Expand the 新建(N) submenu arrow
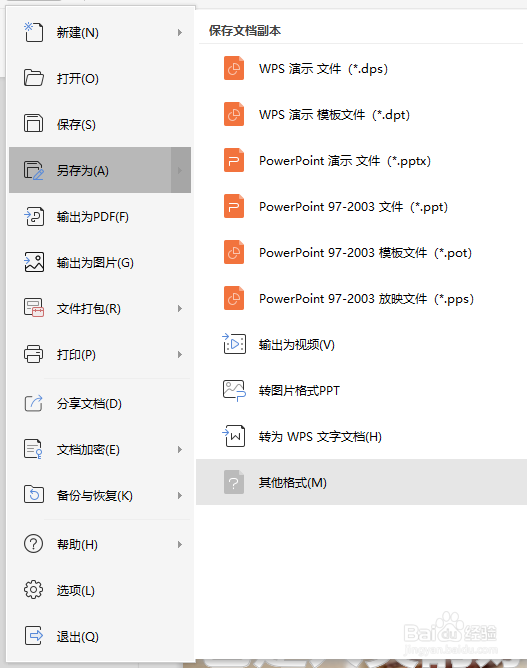Viewport: 527px width, 668px height. coord(180,32)
